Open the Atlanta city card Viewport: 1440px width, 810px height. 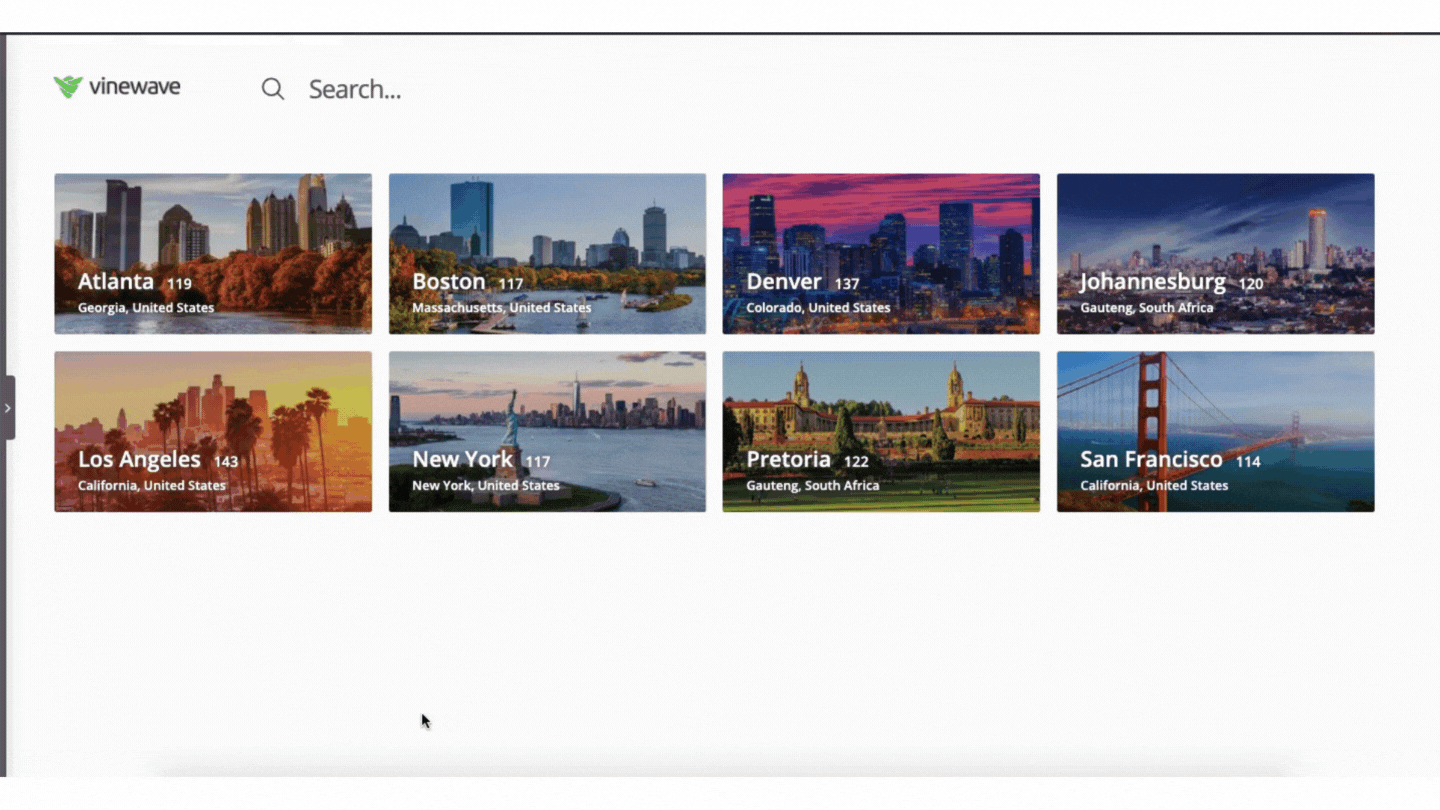[x=213, y=254]
